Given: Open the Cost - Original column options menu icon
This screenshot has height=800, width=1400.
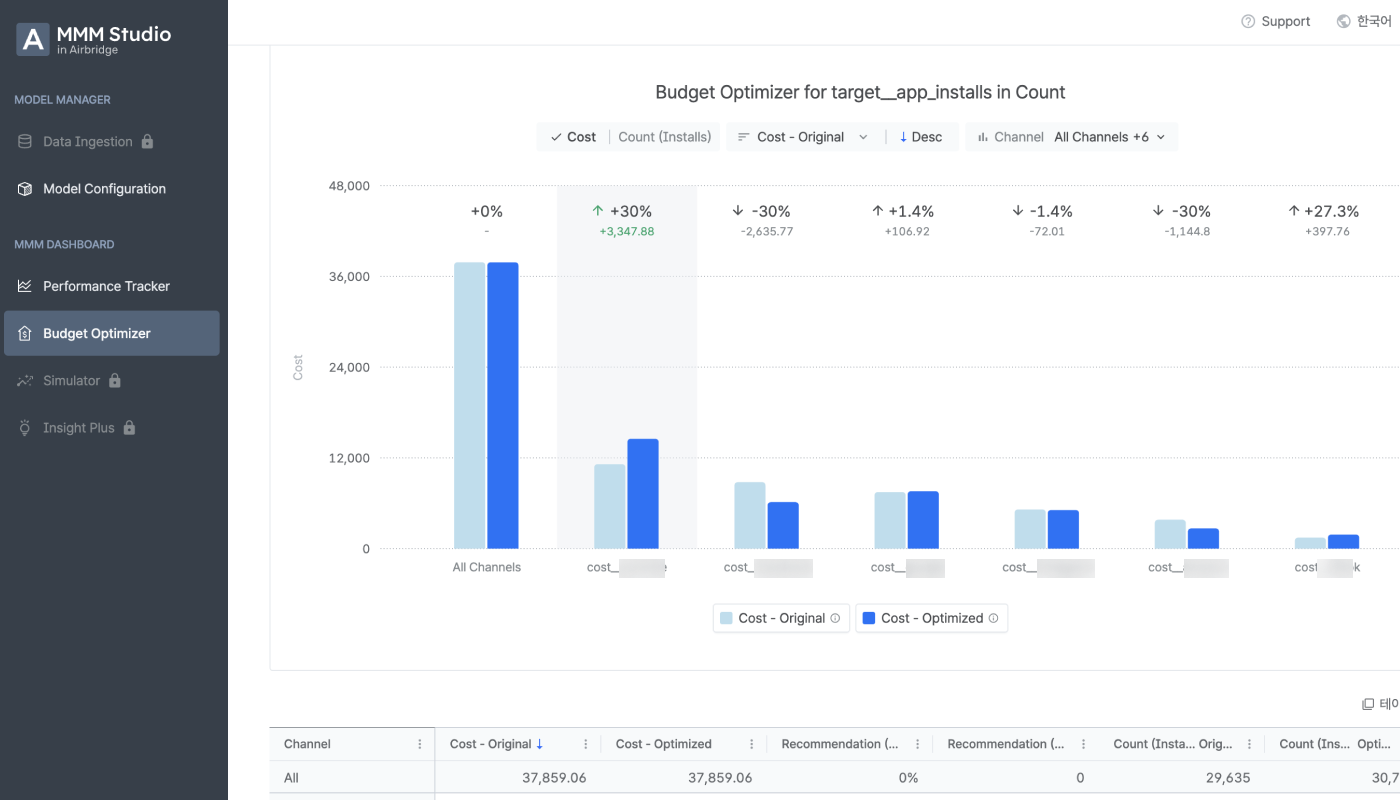Looking at the screenshot, I should (586, 744).
